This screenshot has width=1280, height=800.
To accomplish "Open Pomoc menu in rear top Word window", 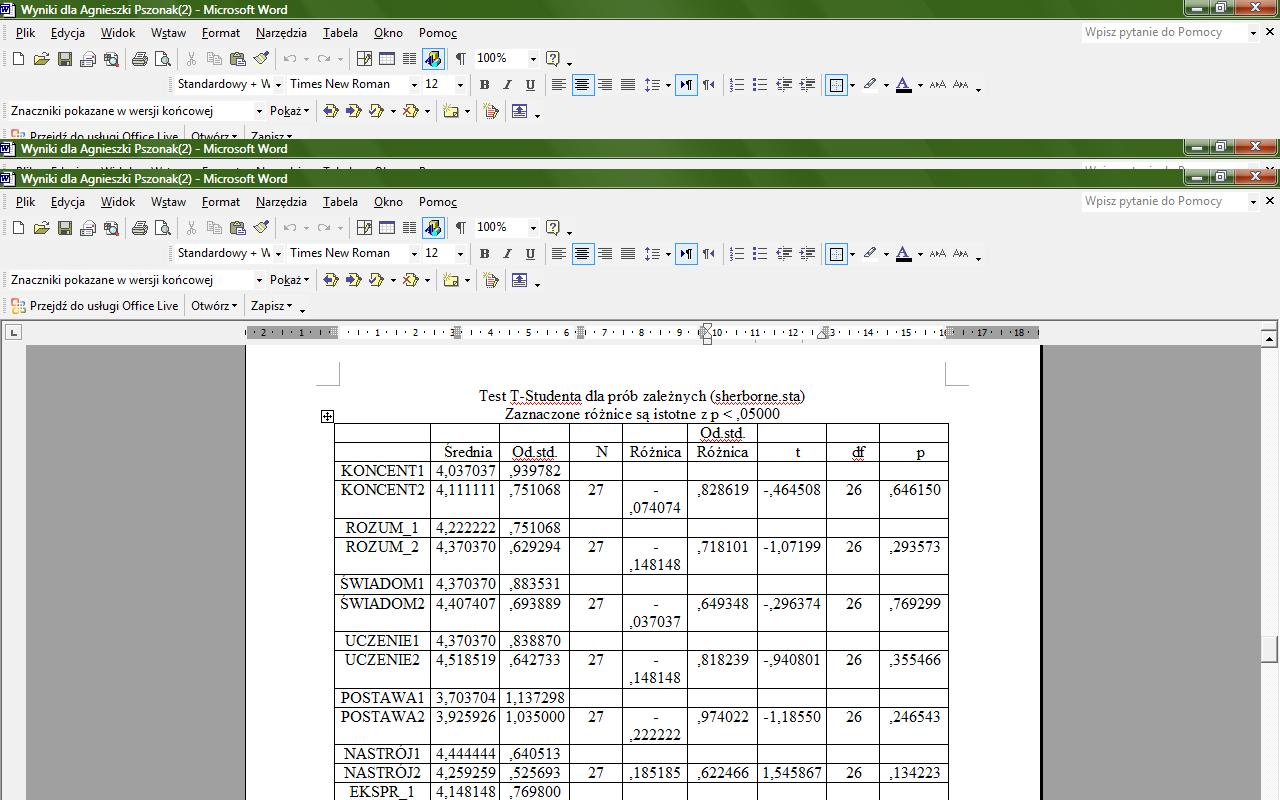I will [x=438, y=33].
